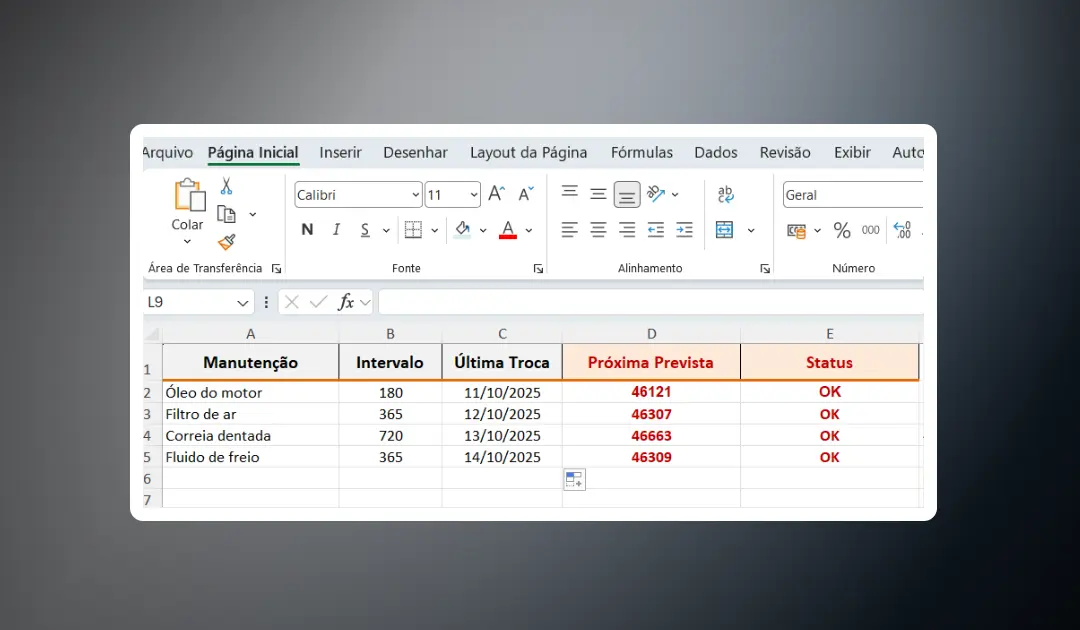Select the Format Painter brush icon
Screen dimensions: 1080x630
pos(227,242)
